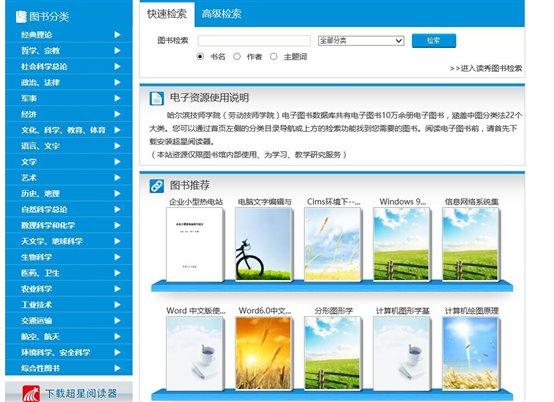
Task: Open the 计算机绘图原理 book cover
Action: coord(471,353)
